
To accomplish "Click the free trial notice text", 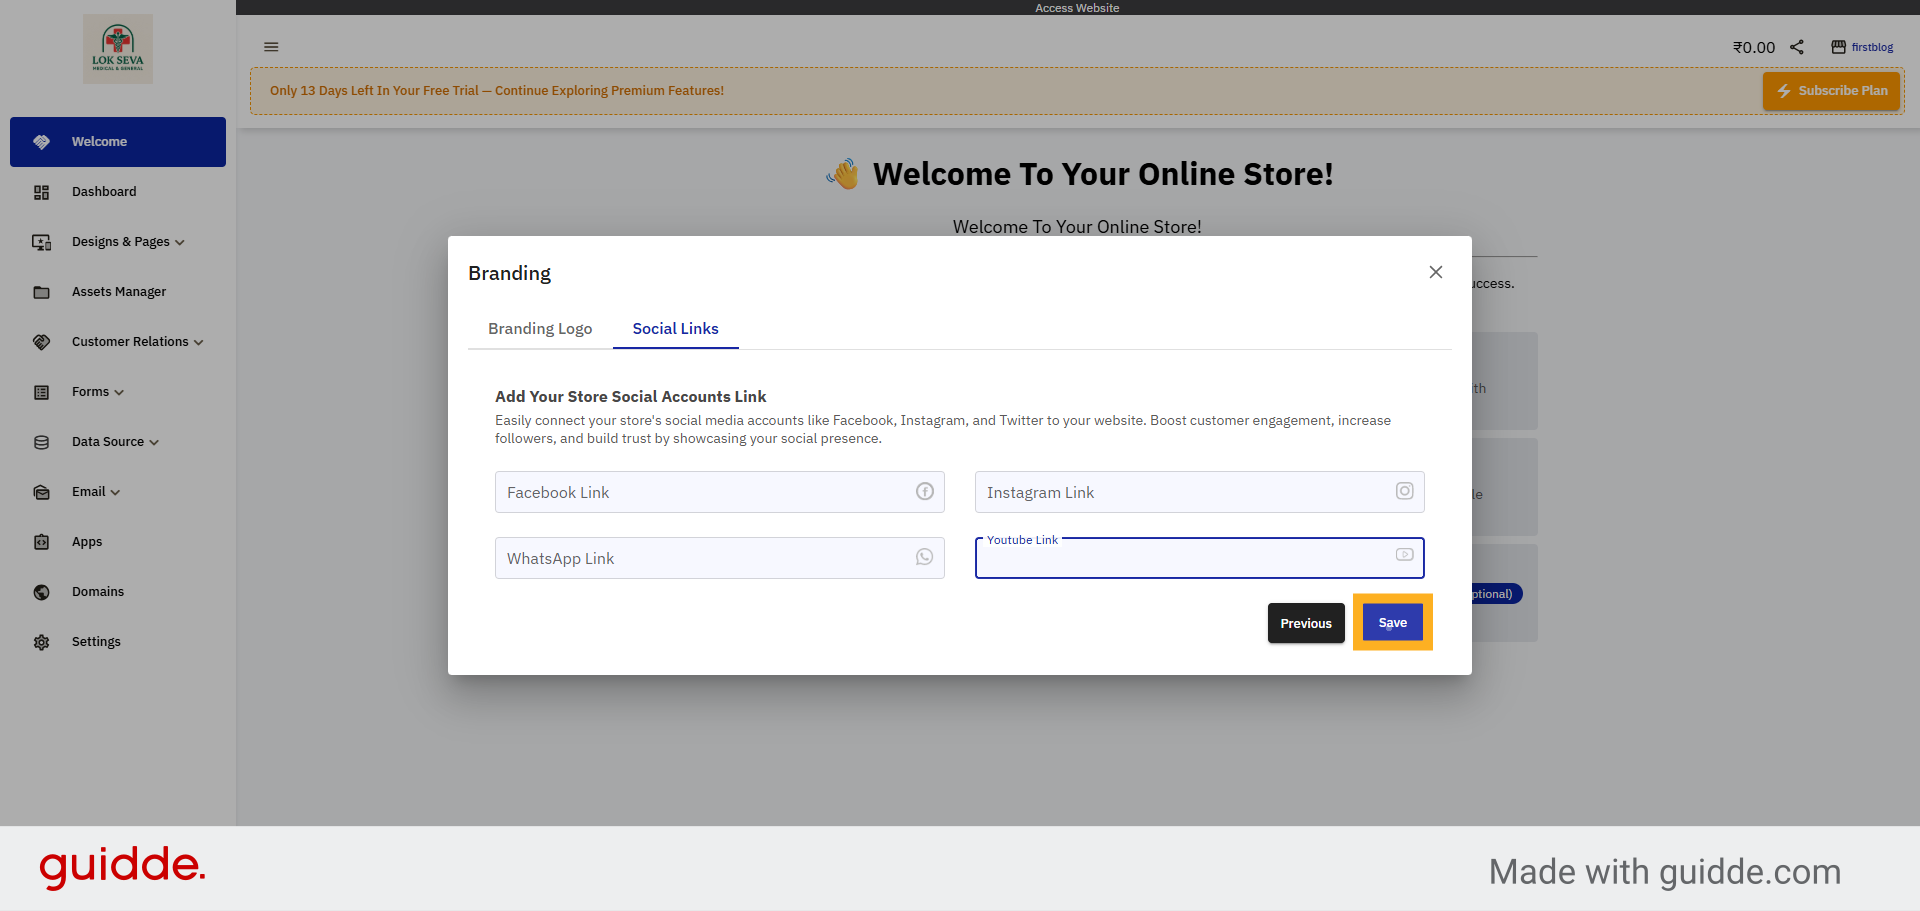I will [497, 91].
